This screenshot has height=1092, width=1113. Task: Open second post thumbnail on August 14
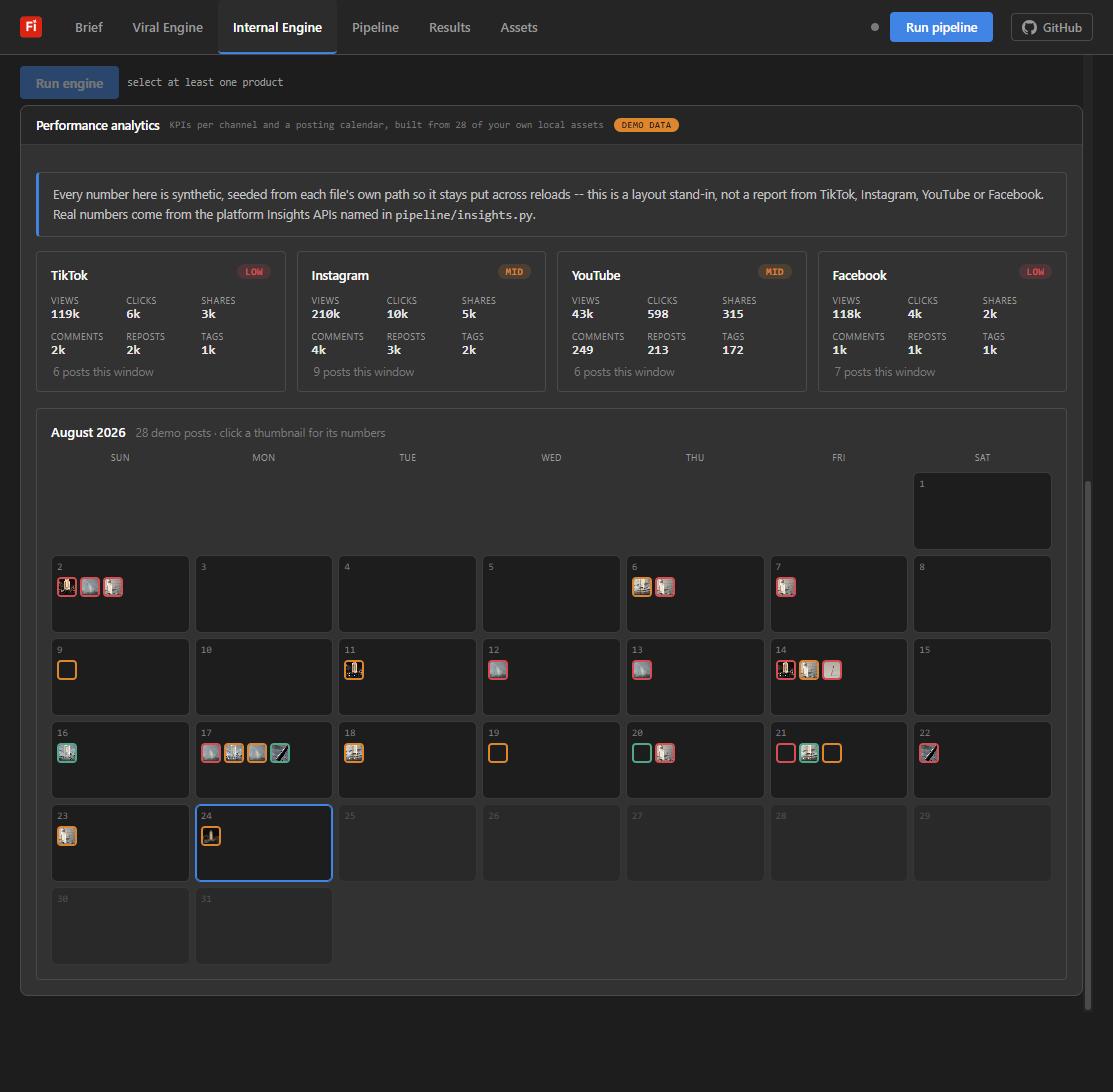[809, 670]
